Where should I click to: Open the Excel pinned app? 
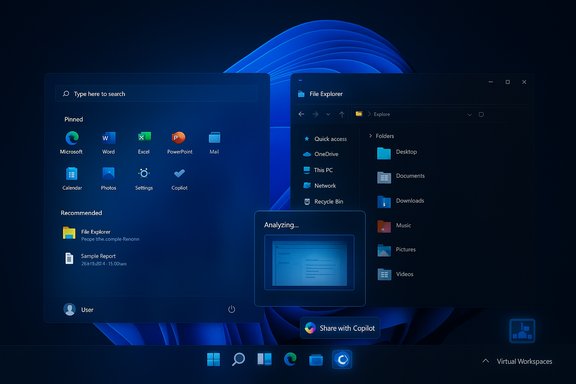tap(144, 143)
